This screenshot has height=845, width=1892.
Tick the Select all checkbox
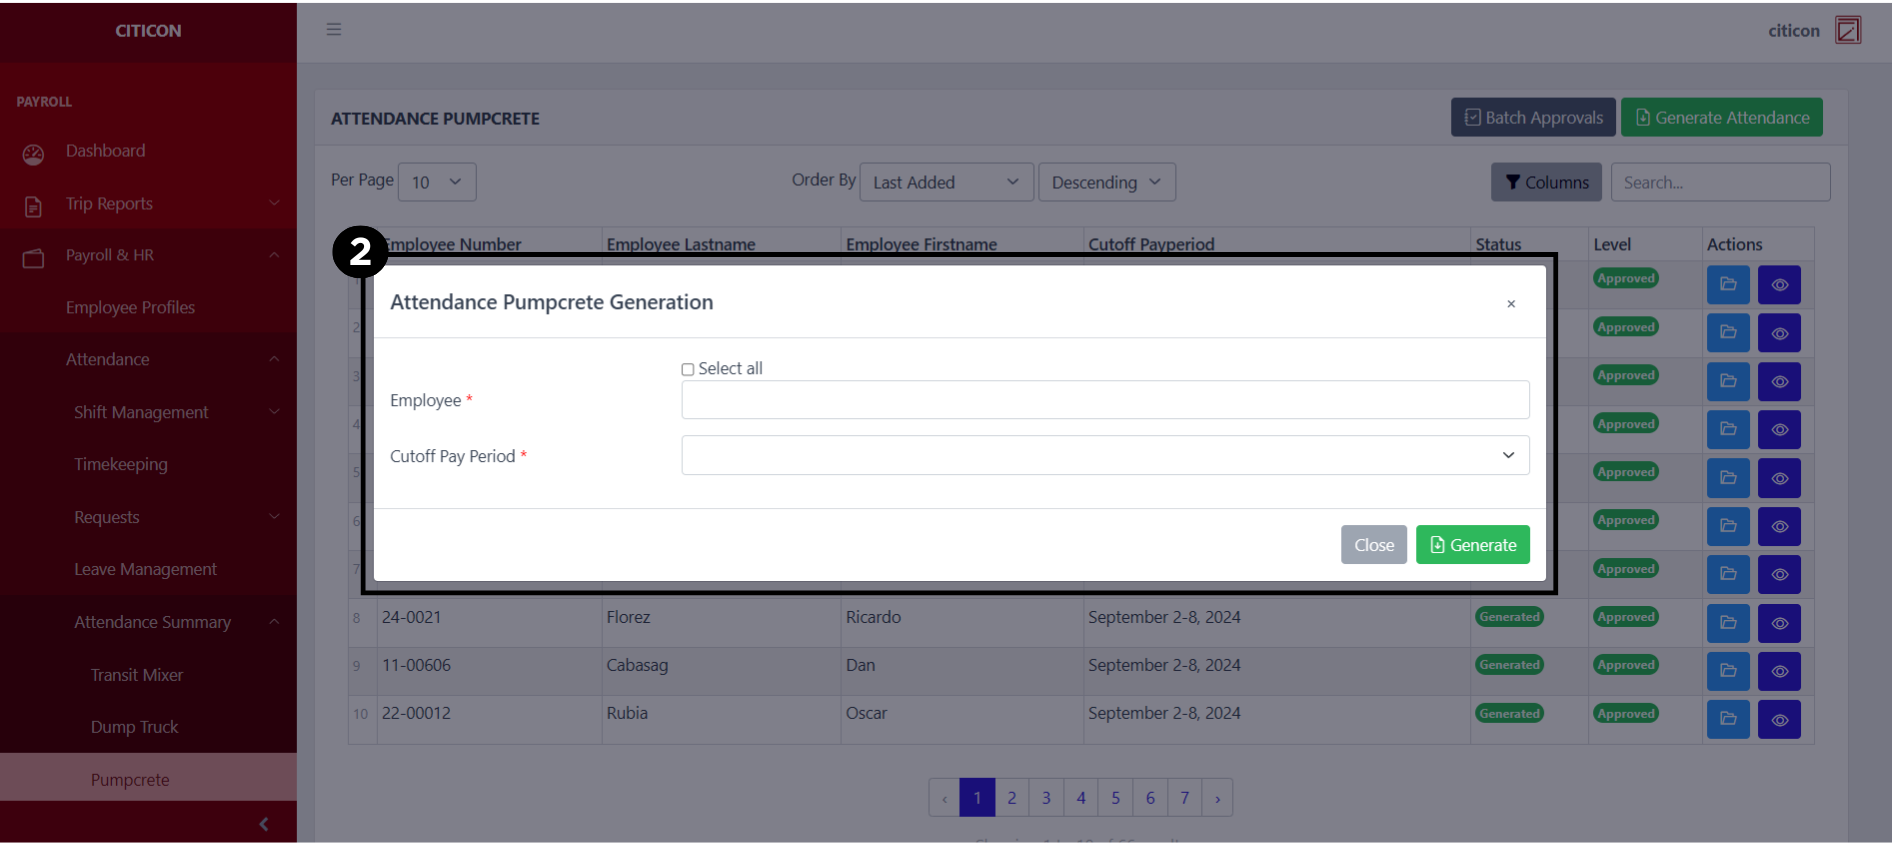(688, 370)
